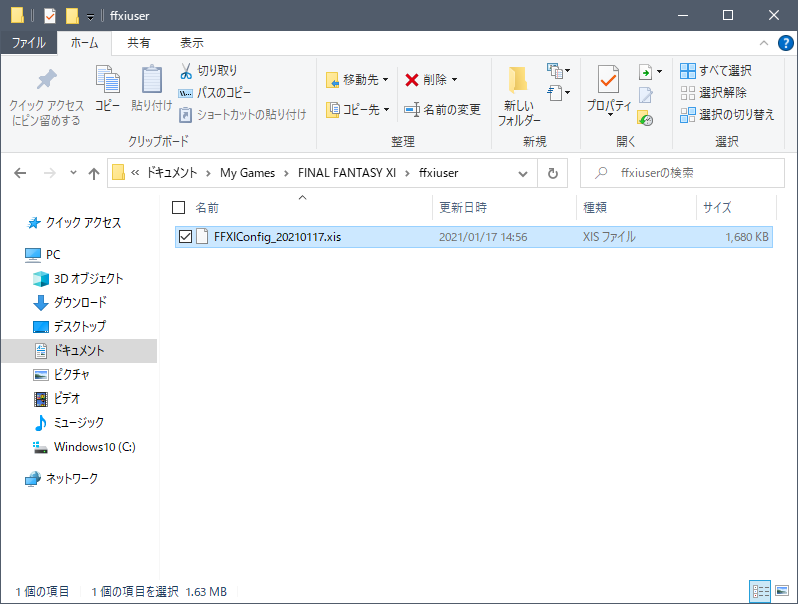Open New item dropdown

click(x=558, y=71)
